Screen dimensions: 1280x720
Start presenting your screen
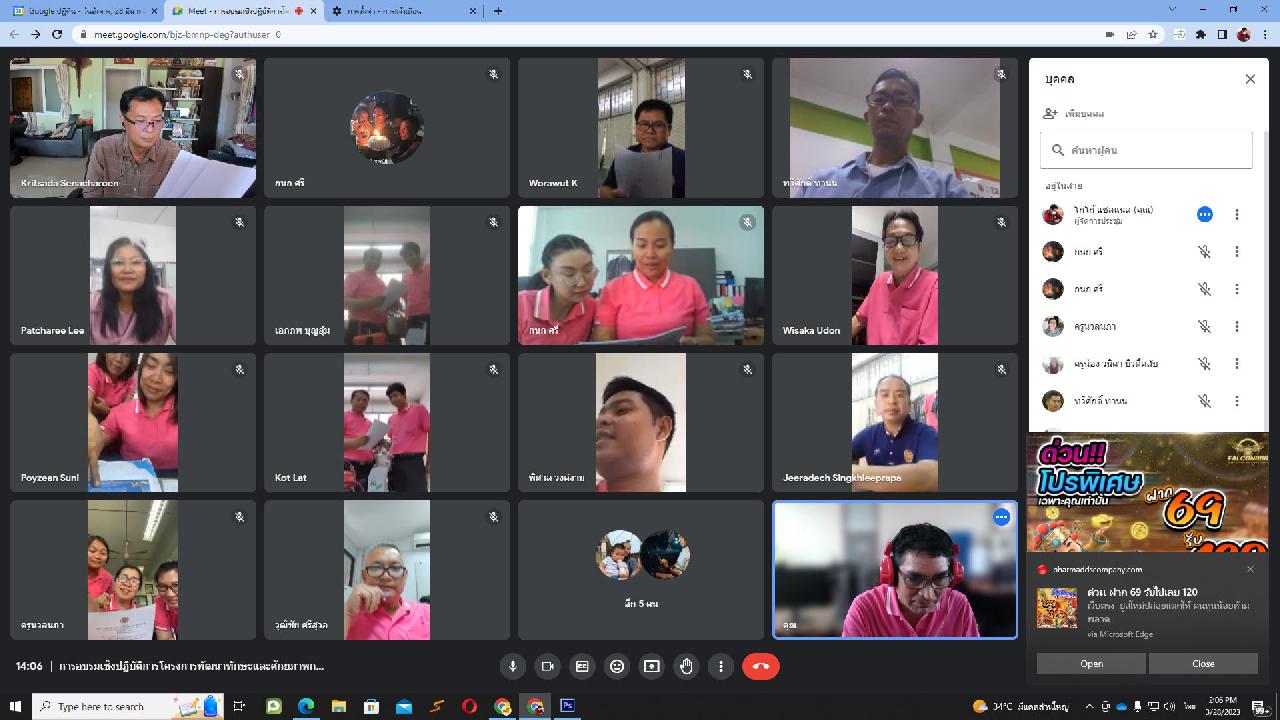(x=652, y=666)
